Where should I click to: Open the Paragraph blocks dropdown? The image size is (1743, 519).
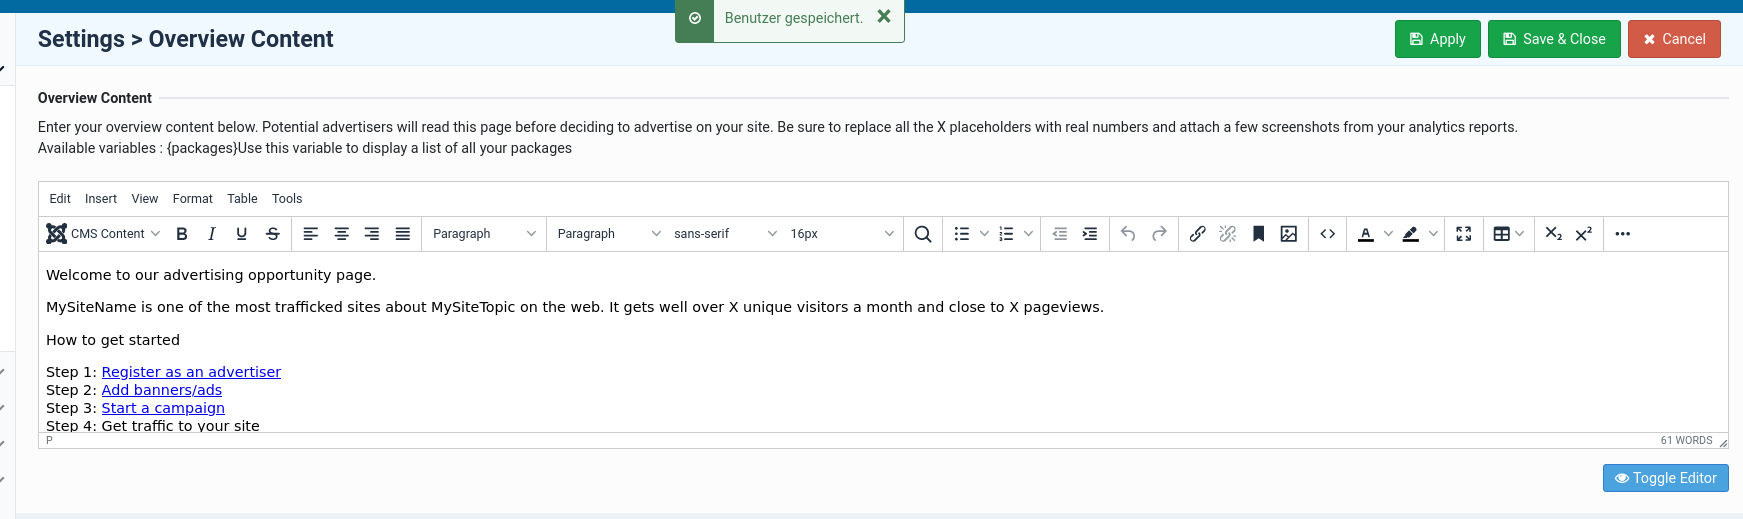484,234
